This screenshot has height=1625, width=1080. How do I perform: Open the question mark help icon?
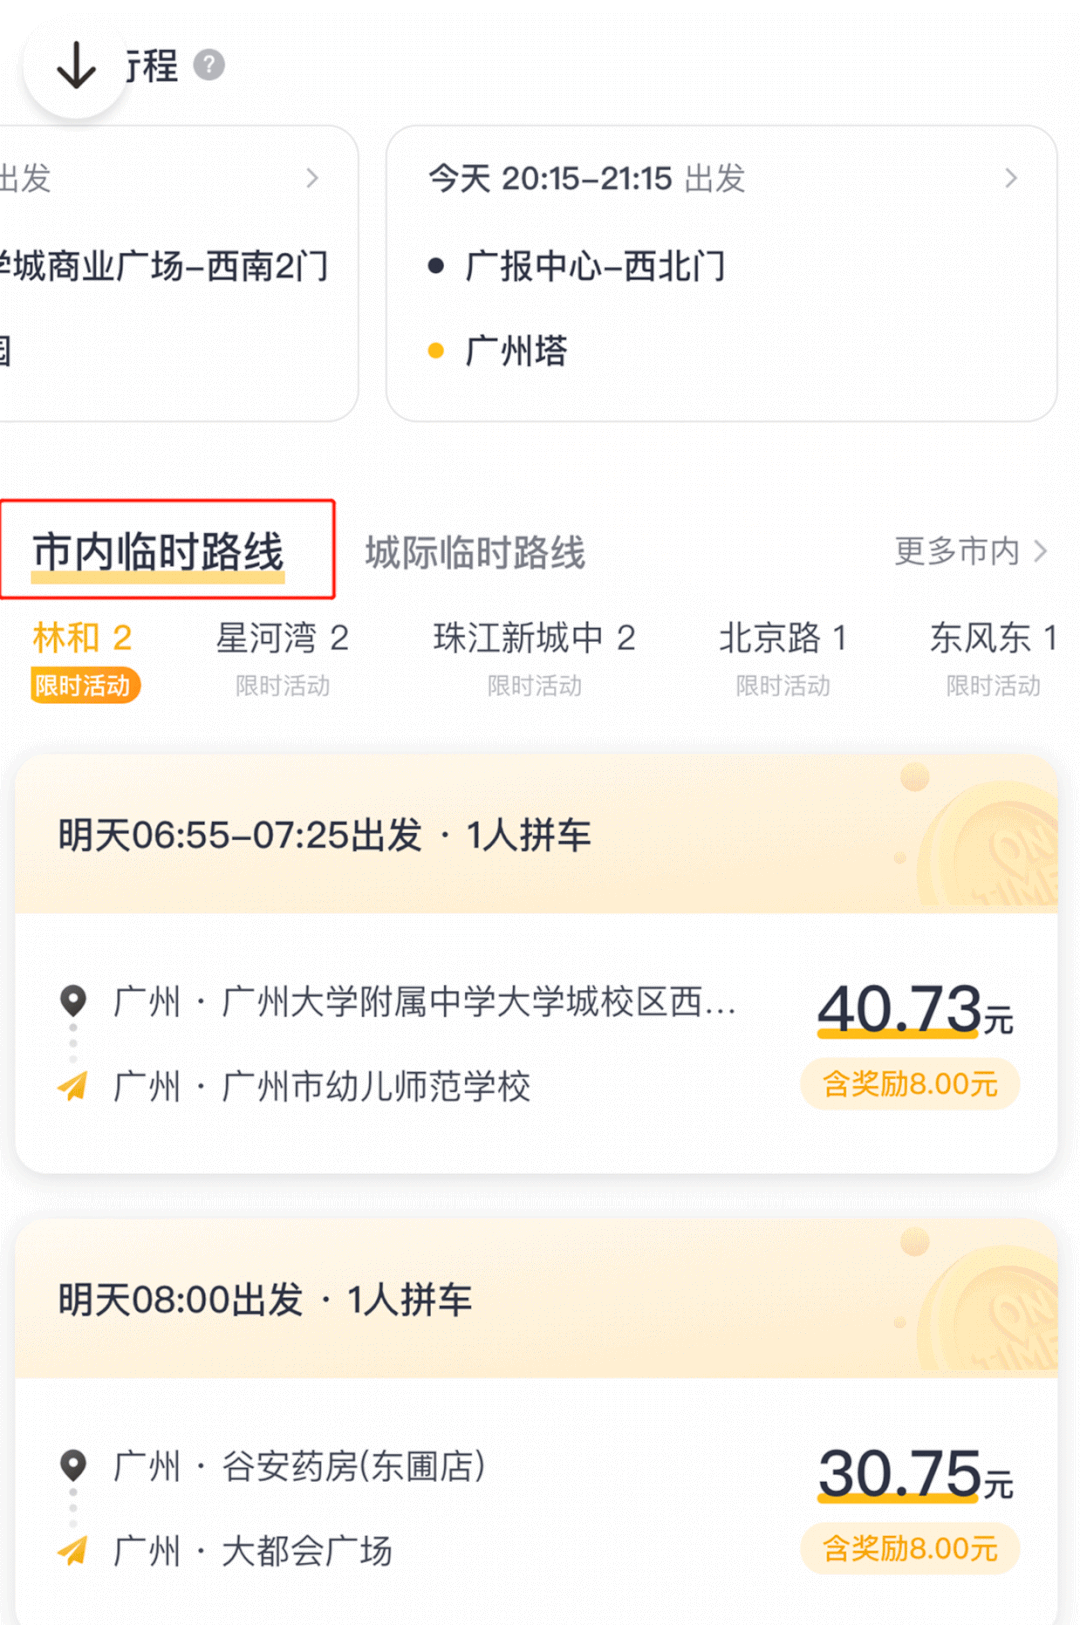pyautogui.click(x=208, y=65)
